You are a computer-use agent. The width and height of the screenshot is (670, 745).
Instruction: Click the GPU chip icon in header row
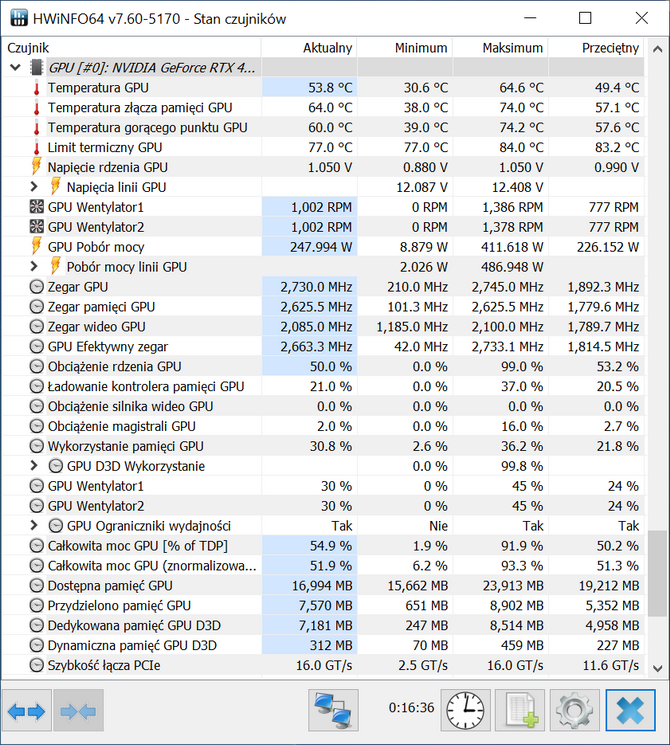point(37,67)
